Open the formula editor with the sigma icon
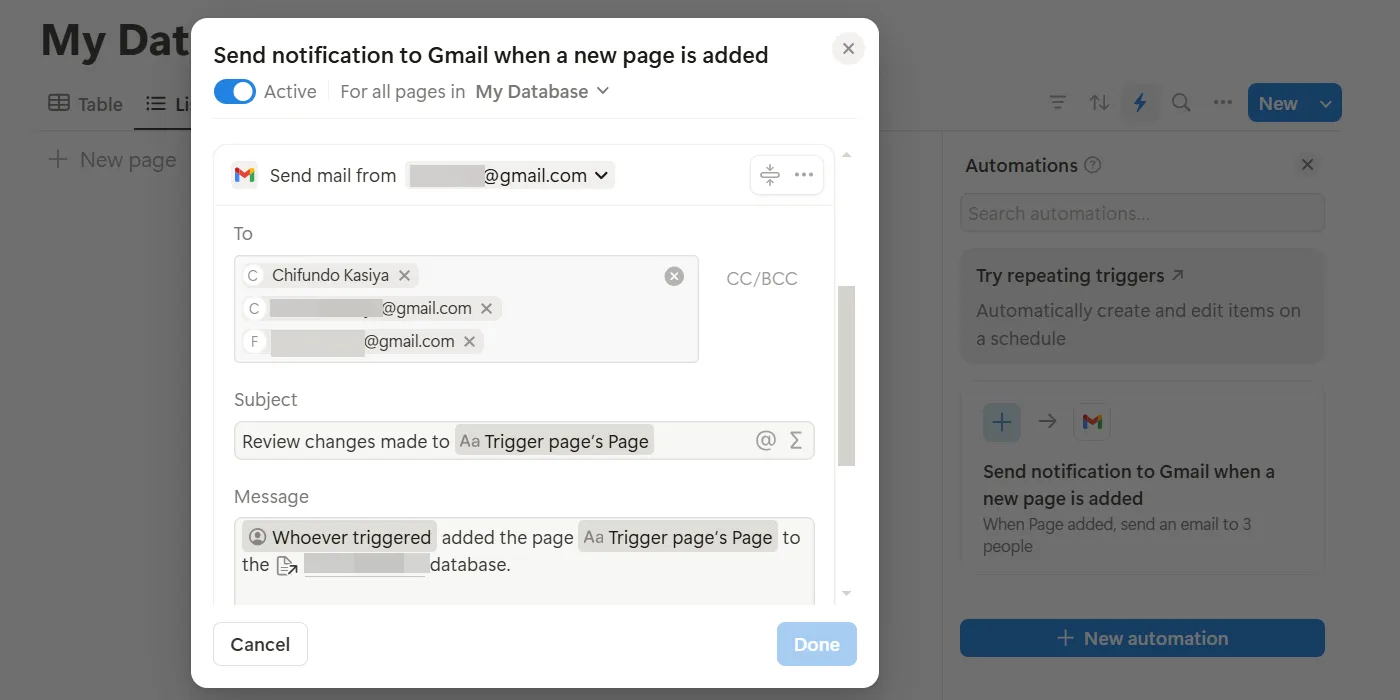Viewport: 1400px width, 700px height. point(795,440)
